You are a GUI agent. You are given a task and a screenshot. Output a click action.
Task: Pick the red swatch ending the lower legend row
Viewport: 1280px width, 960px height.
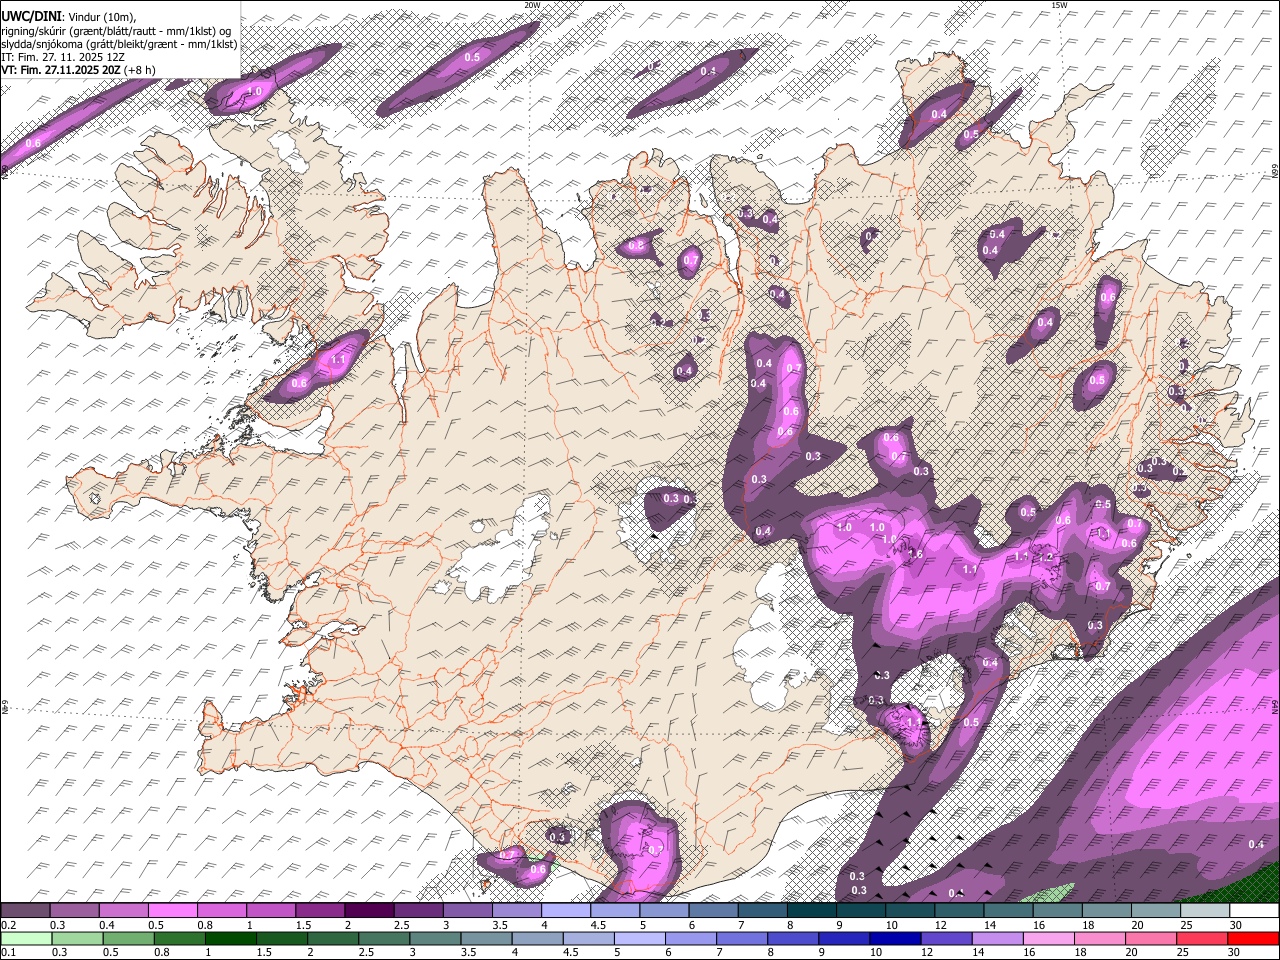tap(1252, 939)
